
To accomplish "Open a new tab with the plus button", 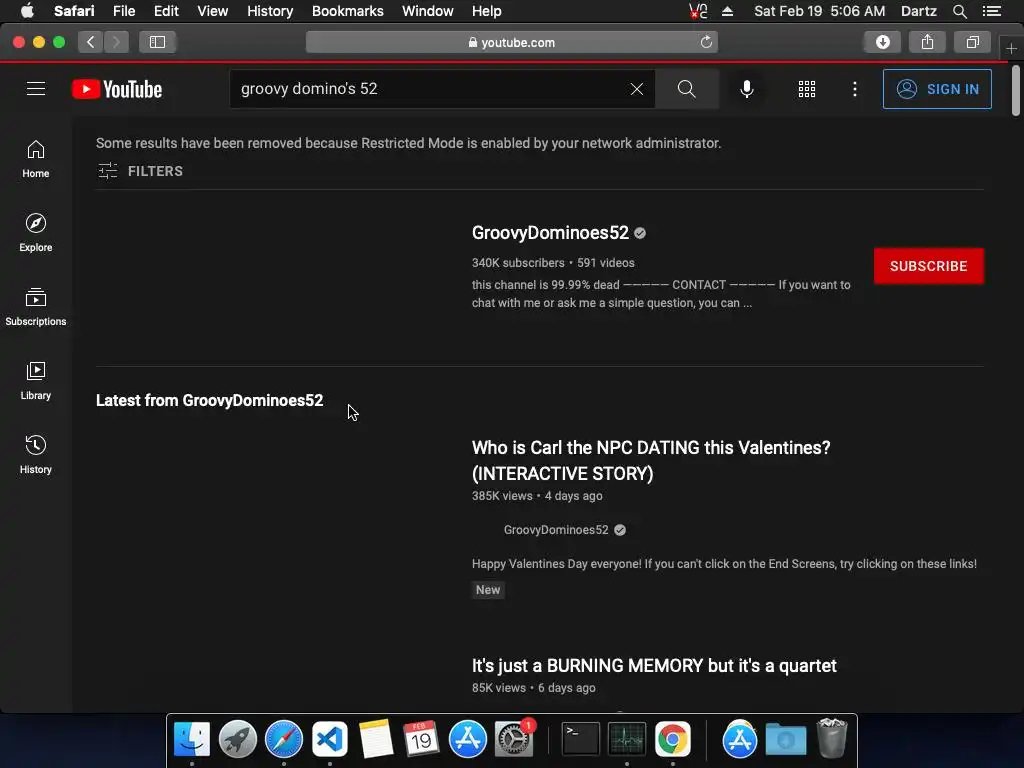I will click(1011, 48).
